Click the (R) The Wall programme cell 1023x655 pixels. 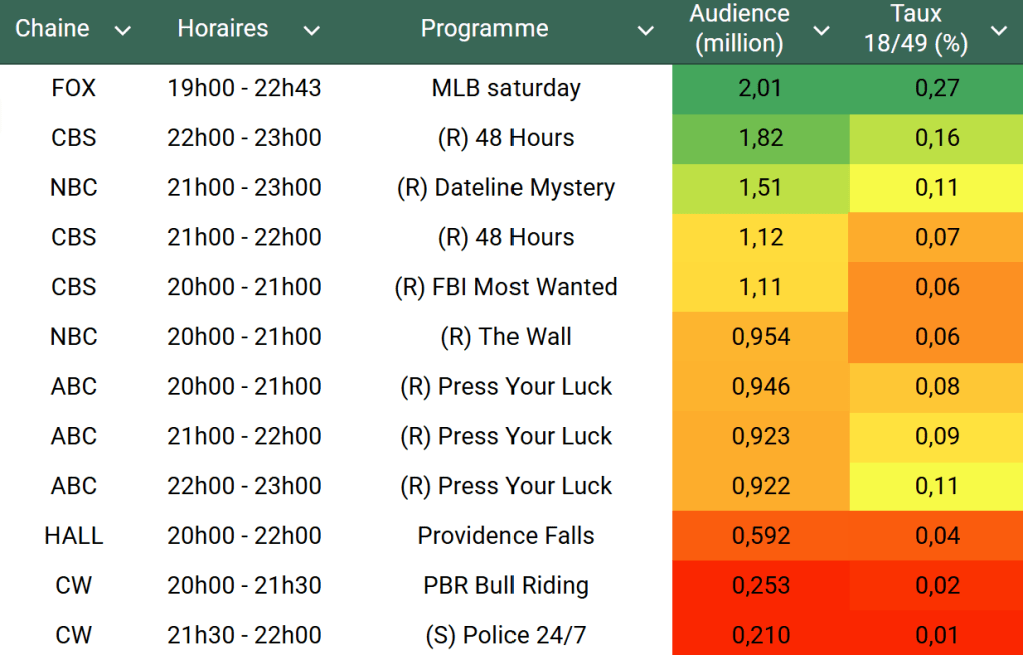coord(506,337)
